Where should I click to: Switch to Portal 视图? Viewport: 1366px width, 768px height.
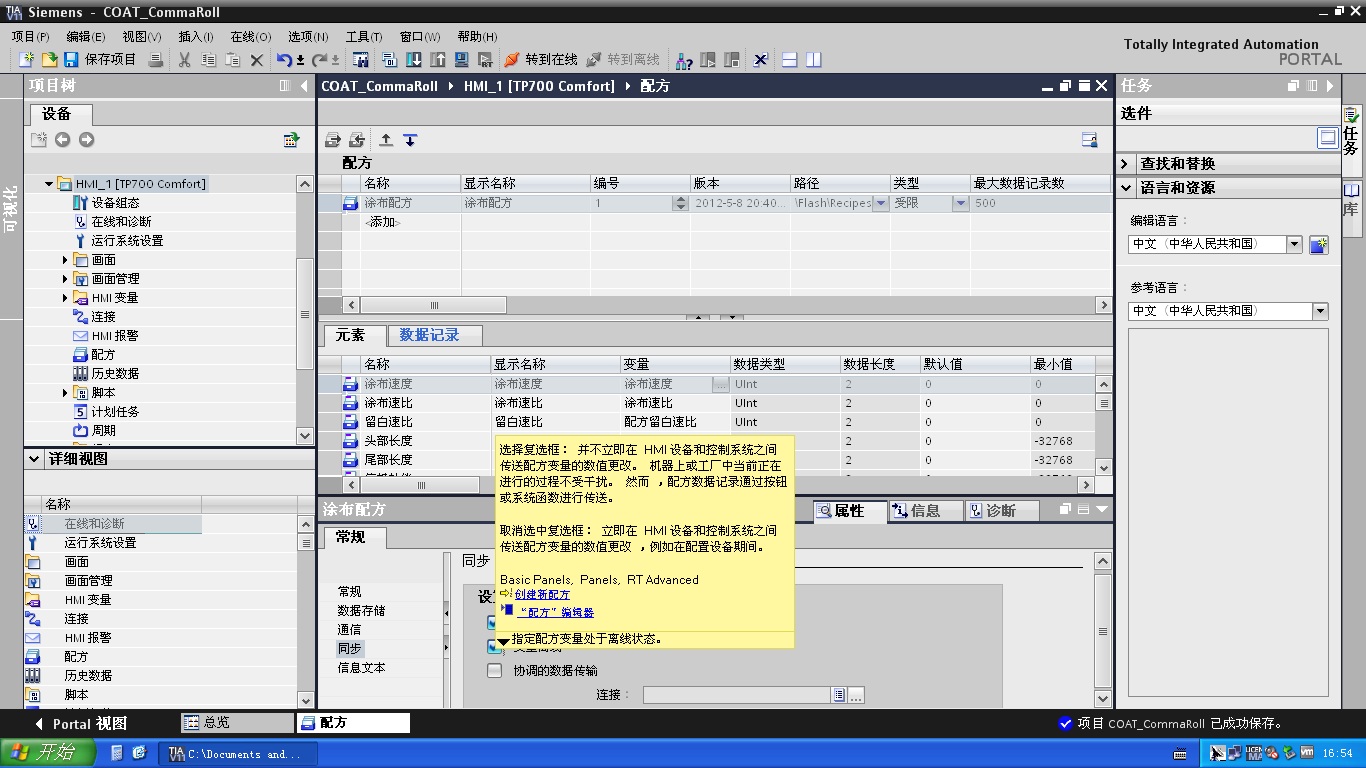coord(81,724)
